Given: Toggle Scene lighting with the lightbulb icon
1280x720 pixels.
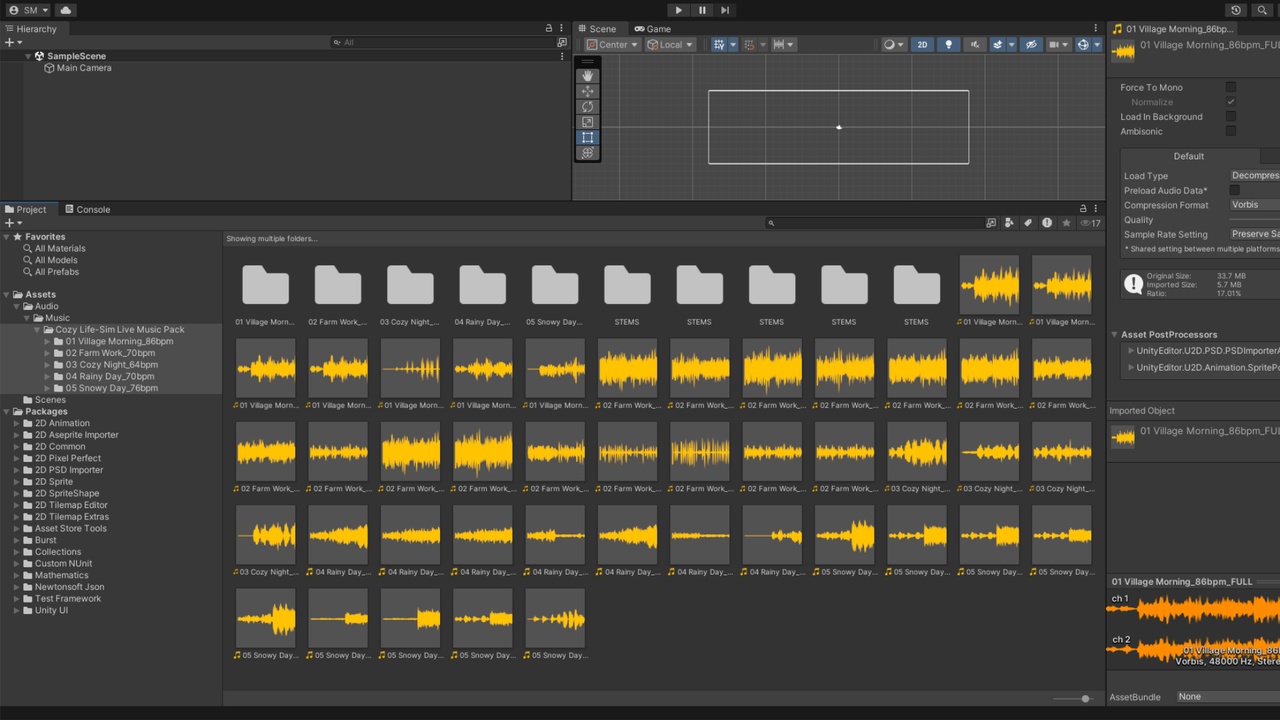Looking at the screenshot, I should point(948,44).
